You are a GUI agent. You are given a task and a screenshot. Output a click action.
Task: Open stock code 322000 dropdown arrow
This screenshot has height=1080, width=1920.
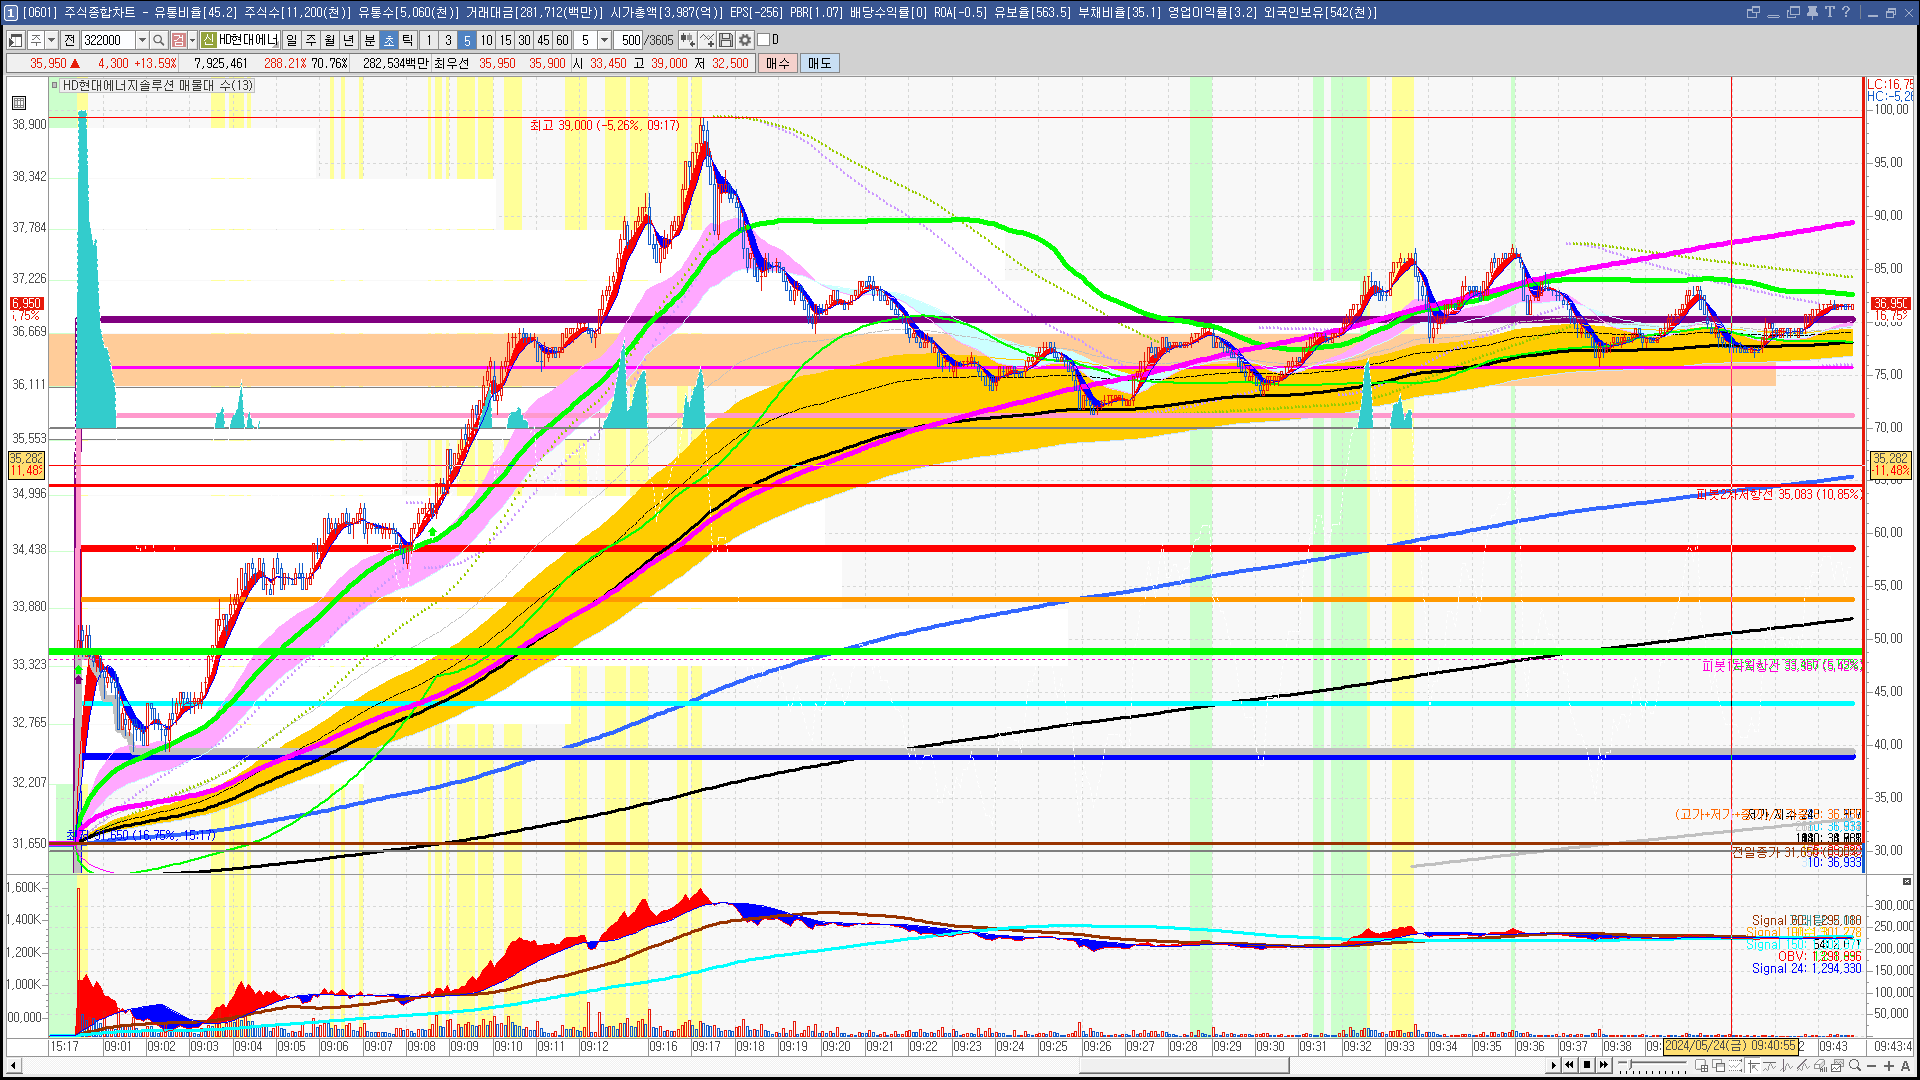(142, 40)
